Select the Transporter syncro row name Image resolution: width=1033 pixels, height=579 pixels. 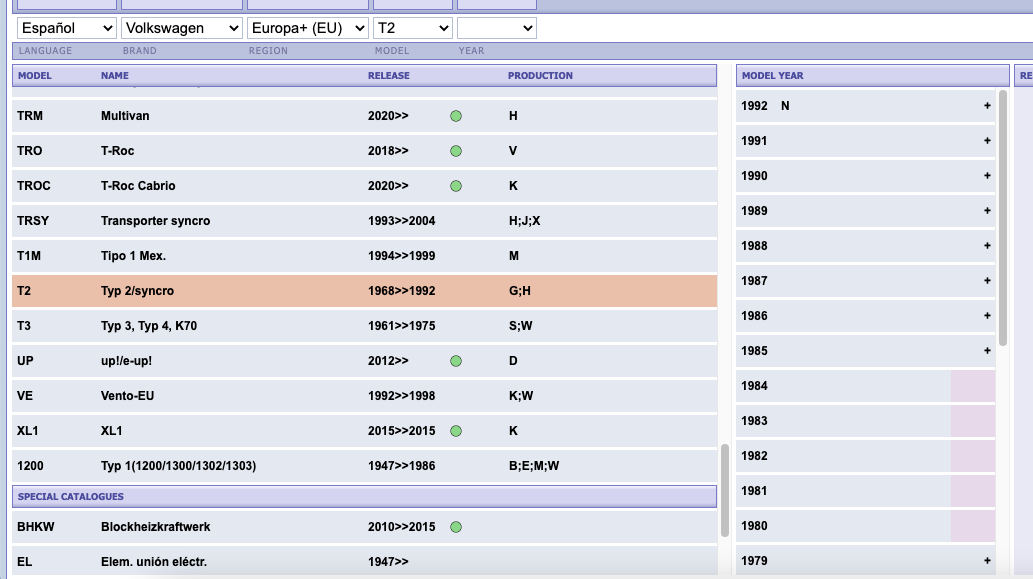155,221
